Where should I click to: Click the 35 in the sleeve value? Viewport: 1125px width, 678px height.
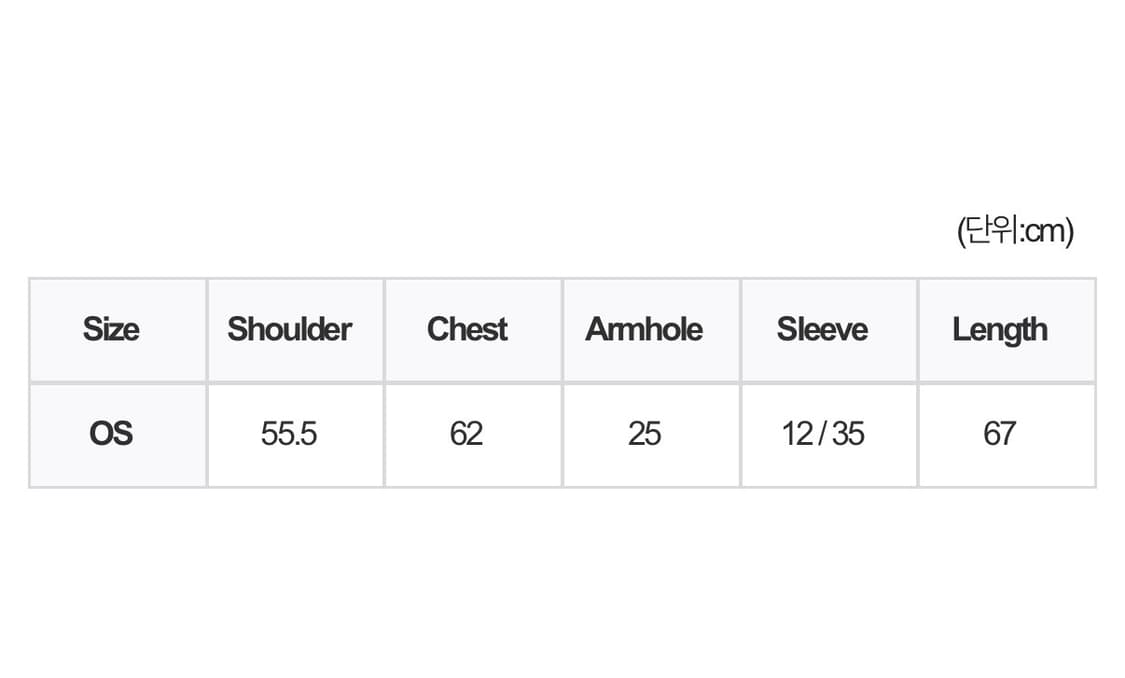[847, 434]
